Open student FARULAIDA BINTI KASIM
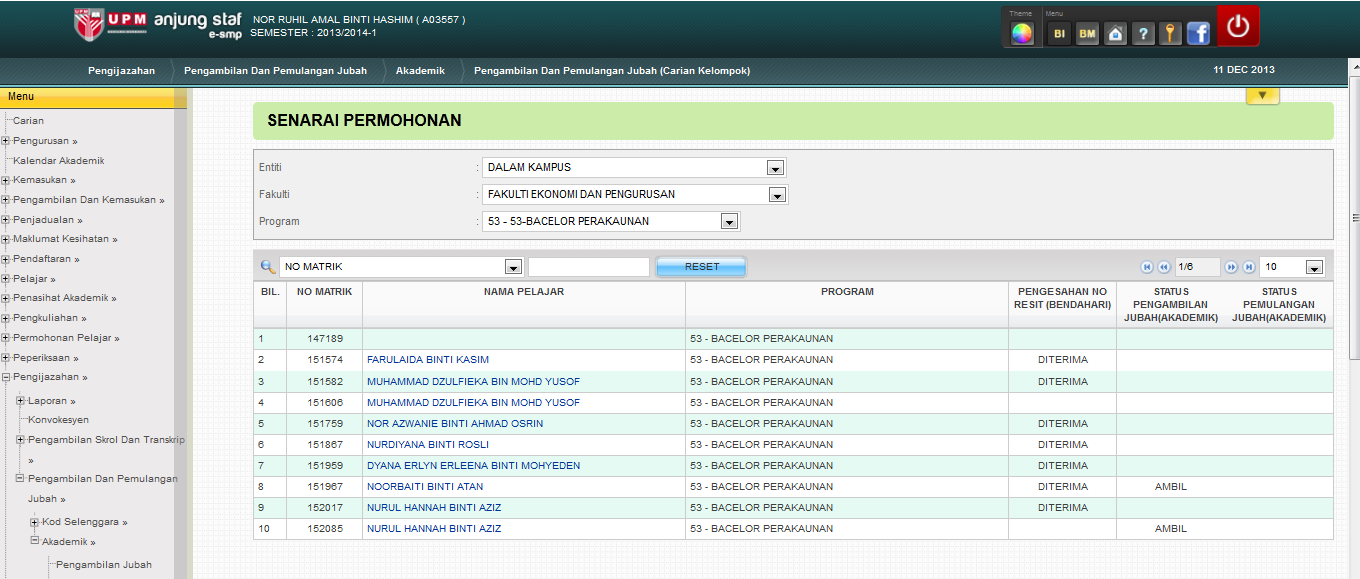This screenshot has width=1360, height=579. [x=428, y=360]
